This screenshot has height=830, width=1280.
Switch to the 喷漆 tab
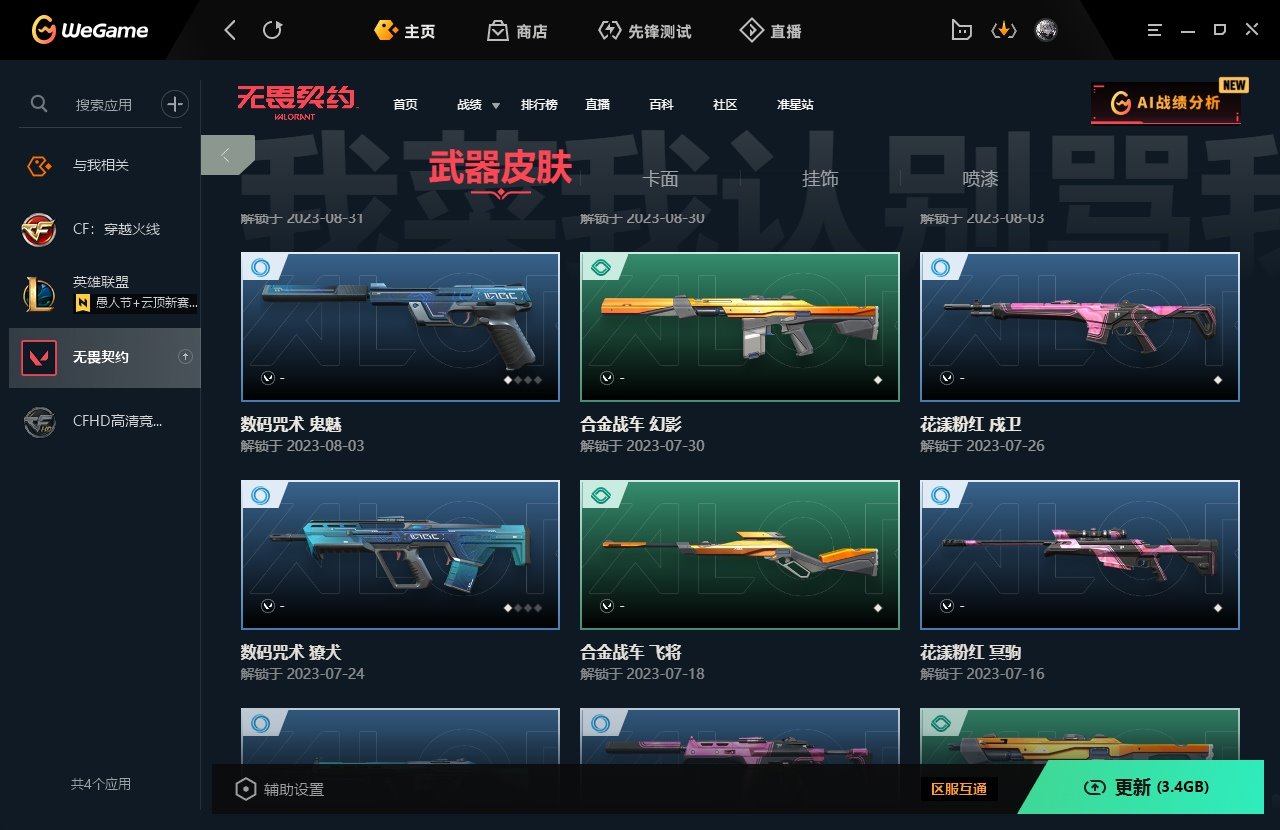tap(980, 179)
